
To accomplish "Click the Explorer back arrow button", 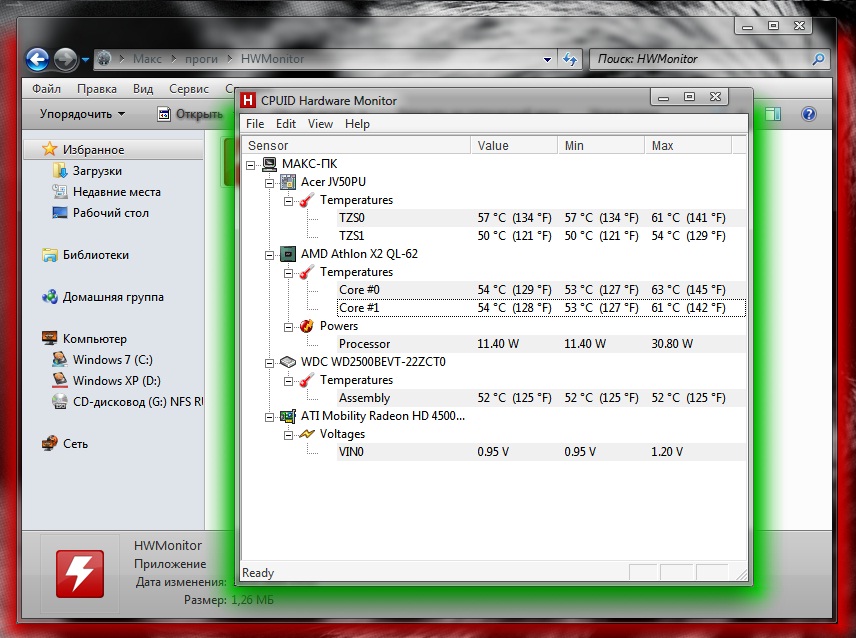I will coord(37,59).
